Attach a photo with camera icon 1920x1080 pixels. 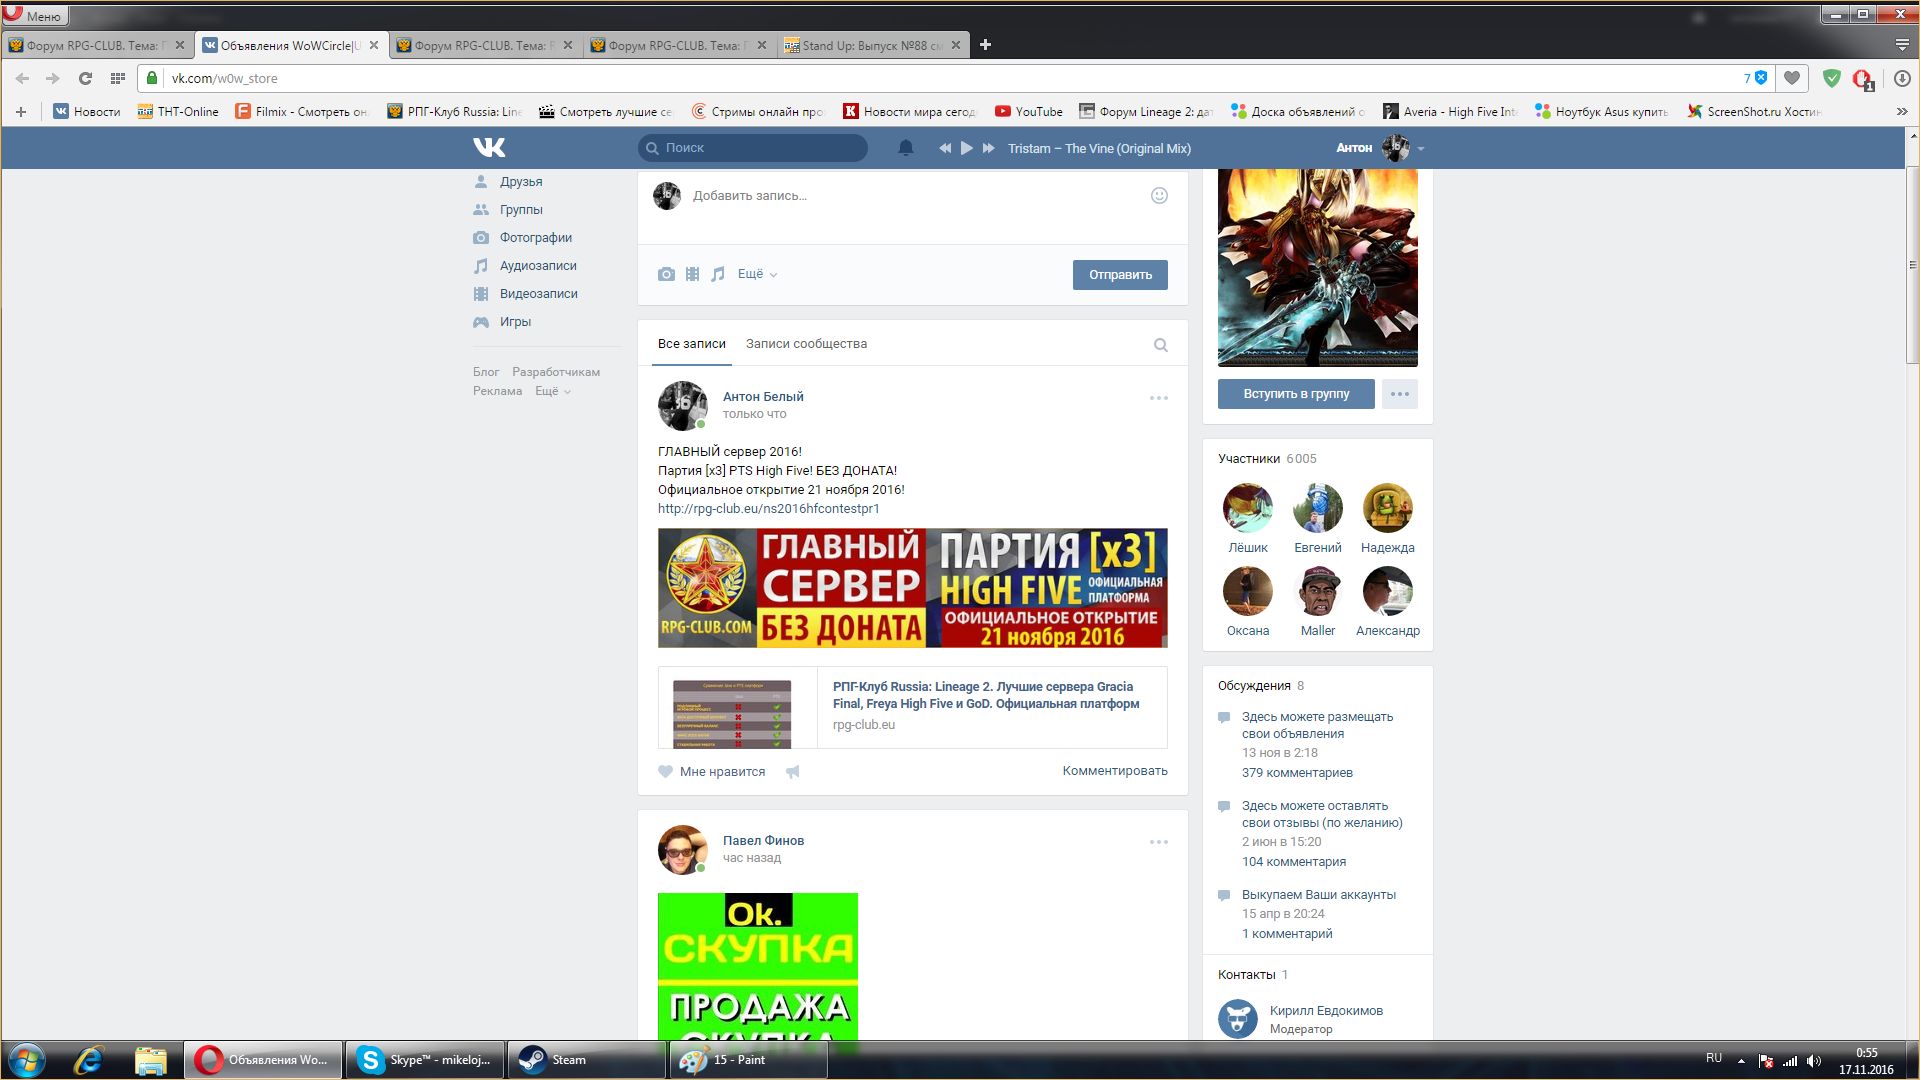[666, 274]
